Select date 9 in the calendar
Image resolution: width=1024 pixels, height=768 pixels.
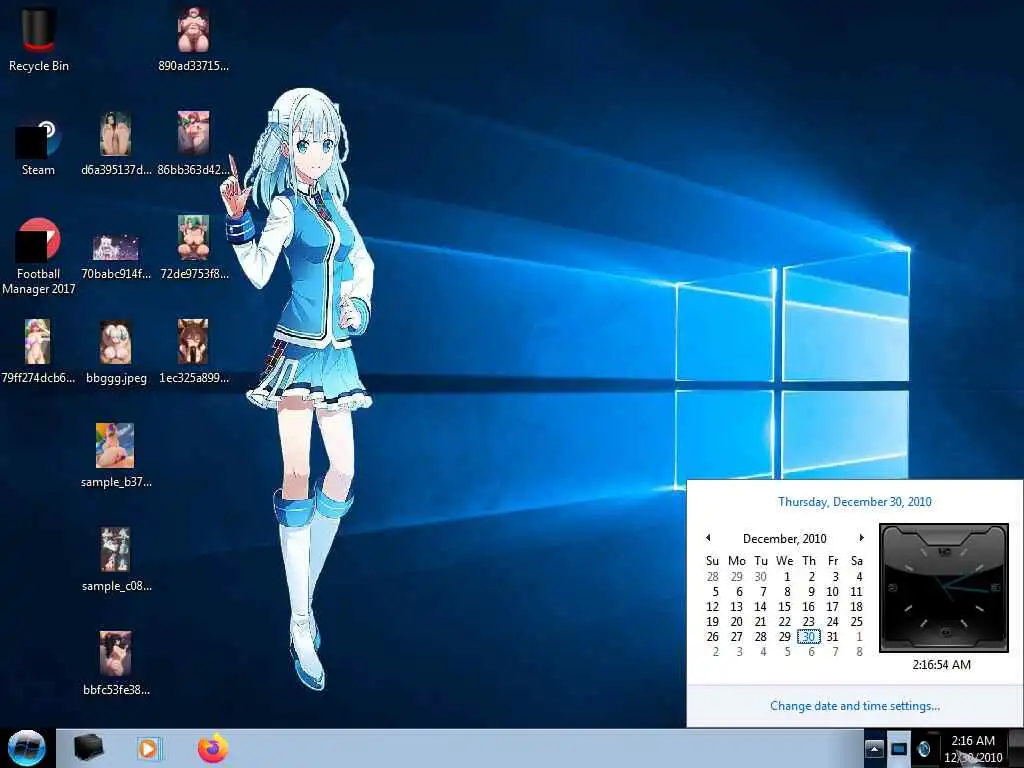click(810, 592)
